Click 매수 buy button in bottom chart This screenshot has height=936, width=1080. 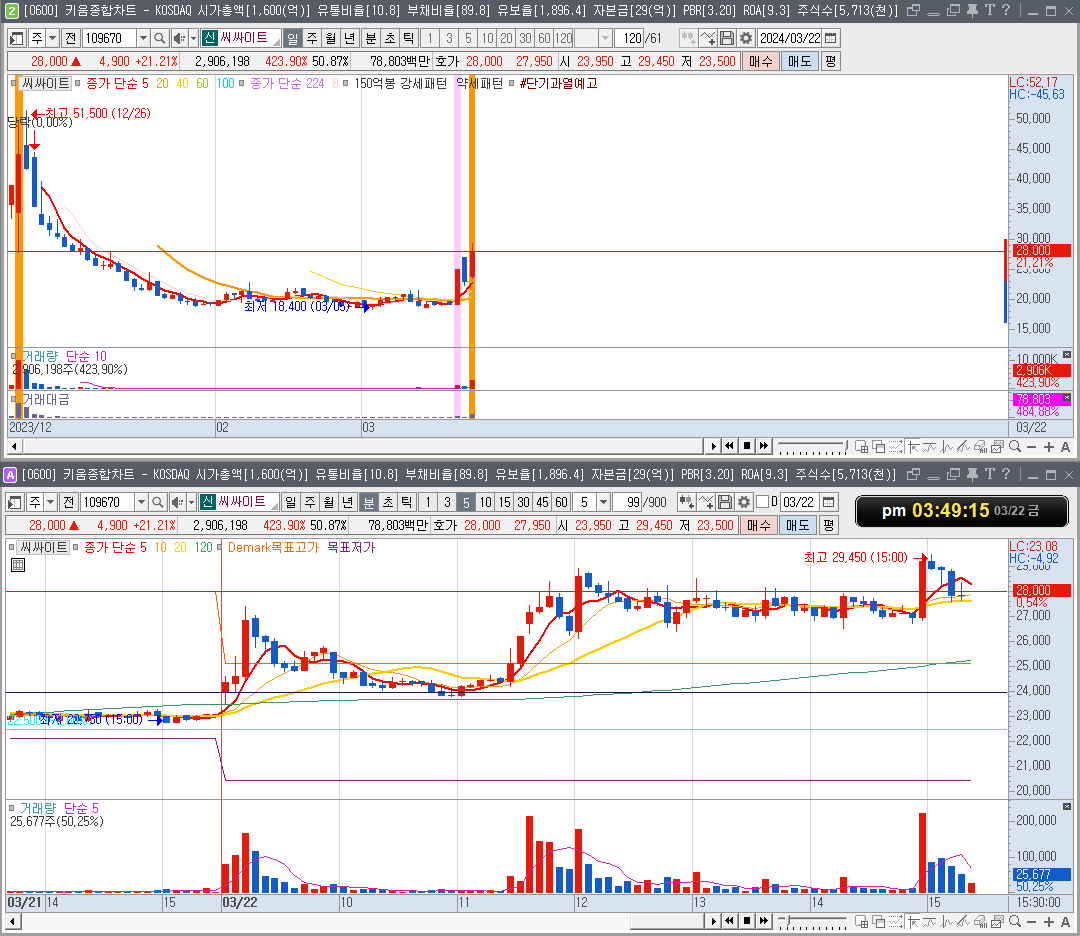click(758, 526)
